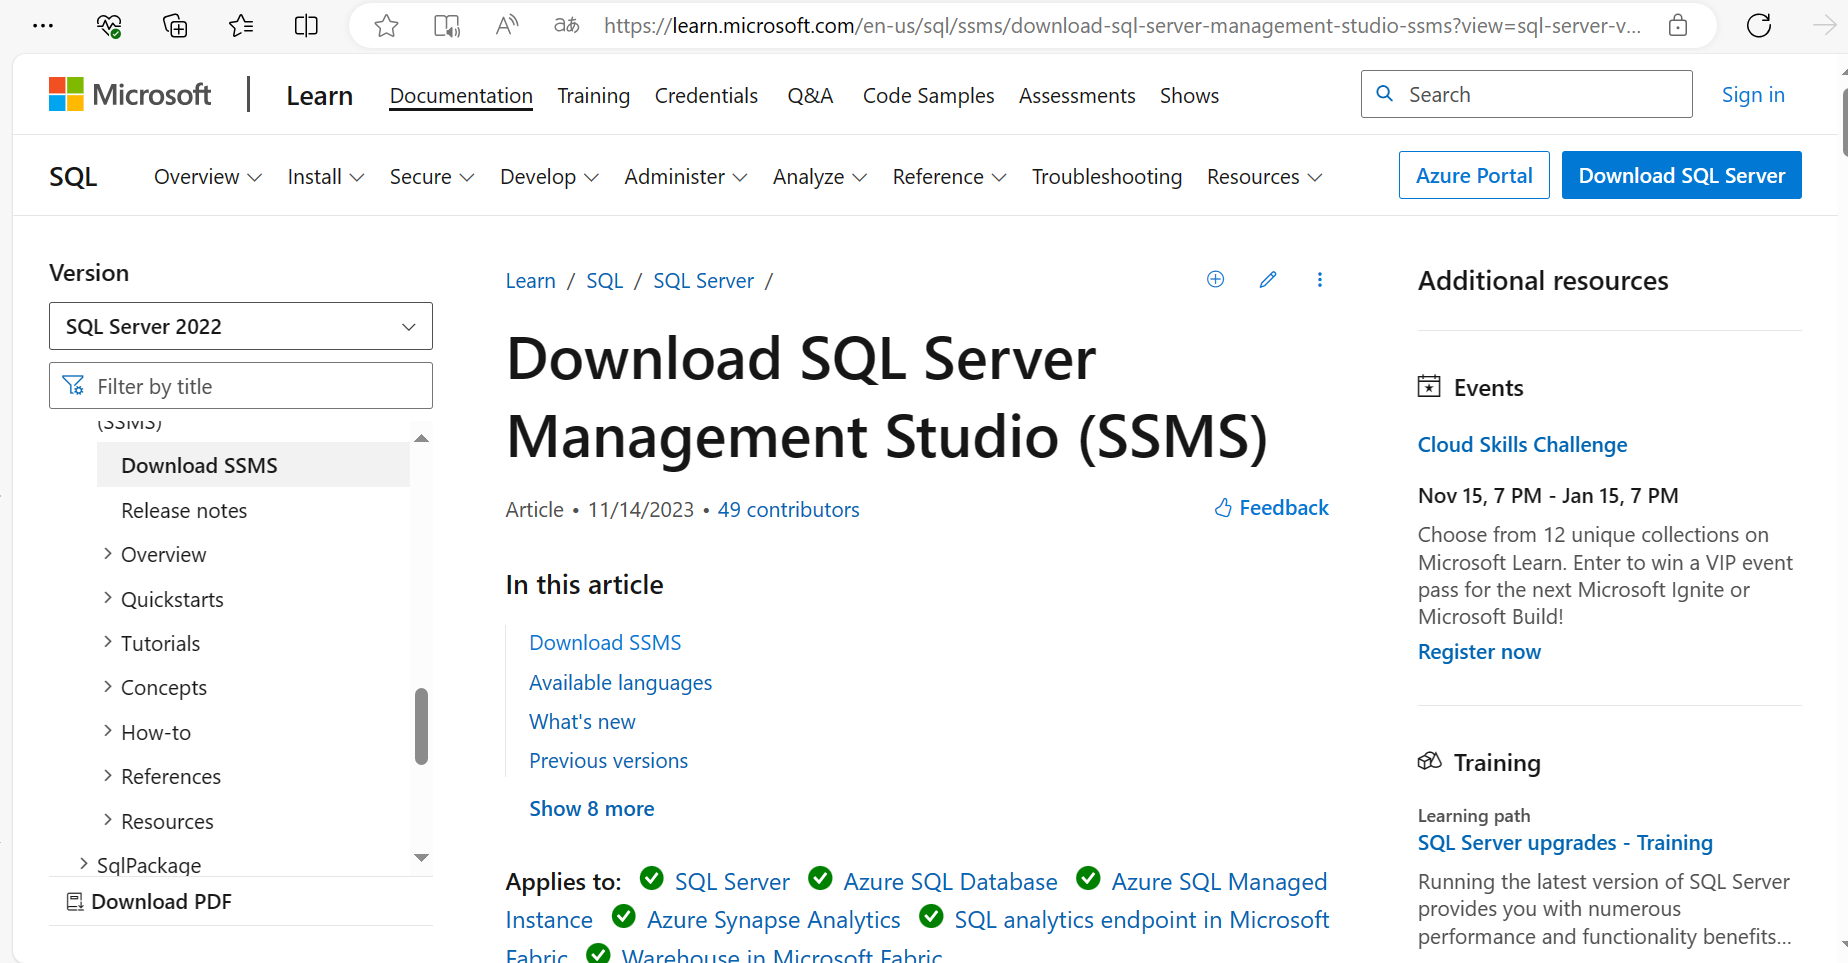
Task: Click the Collections icon in browser toolbar
Action: coord(175,25)
